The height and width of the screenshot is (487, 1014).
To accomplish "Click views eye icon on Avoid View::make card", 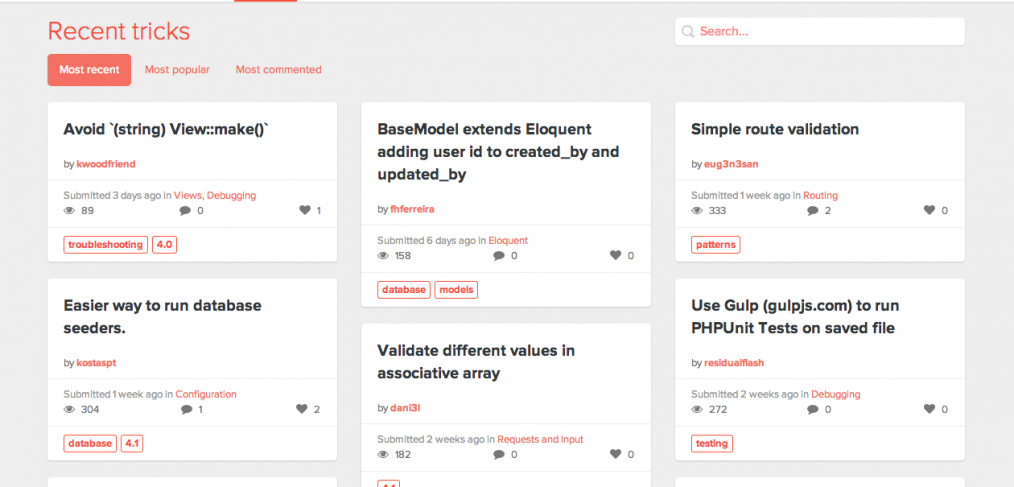I will coord(70,210).
